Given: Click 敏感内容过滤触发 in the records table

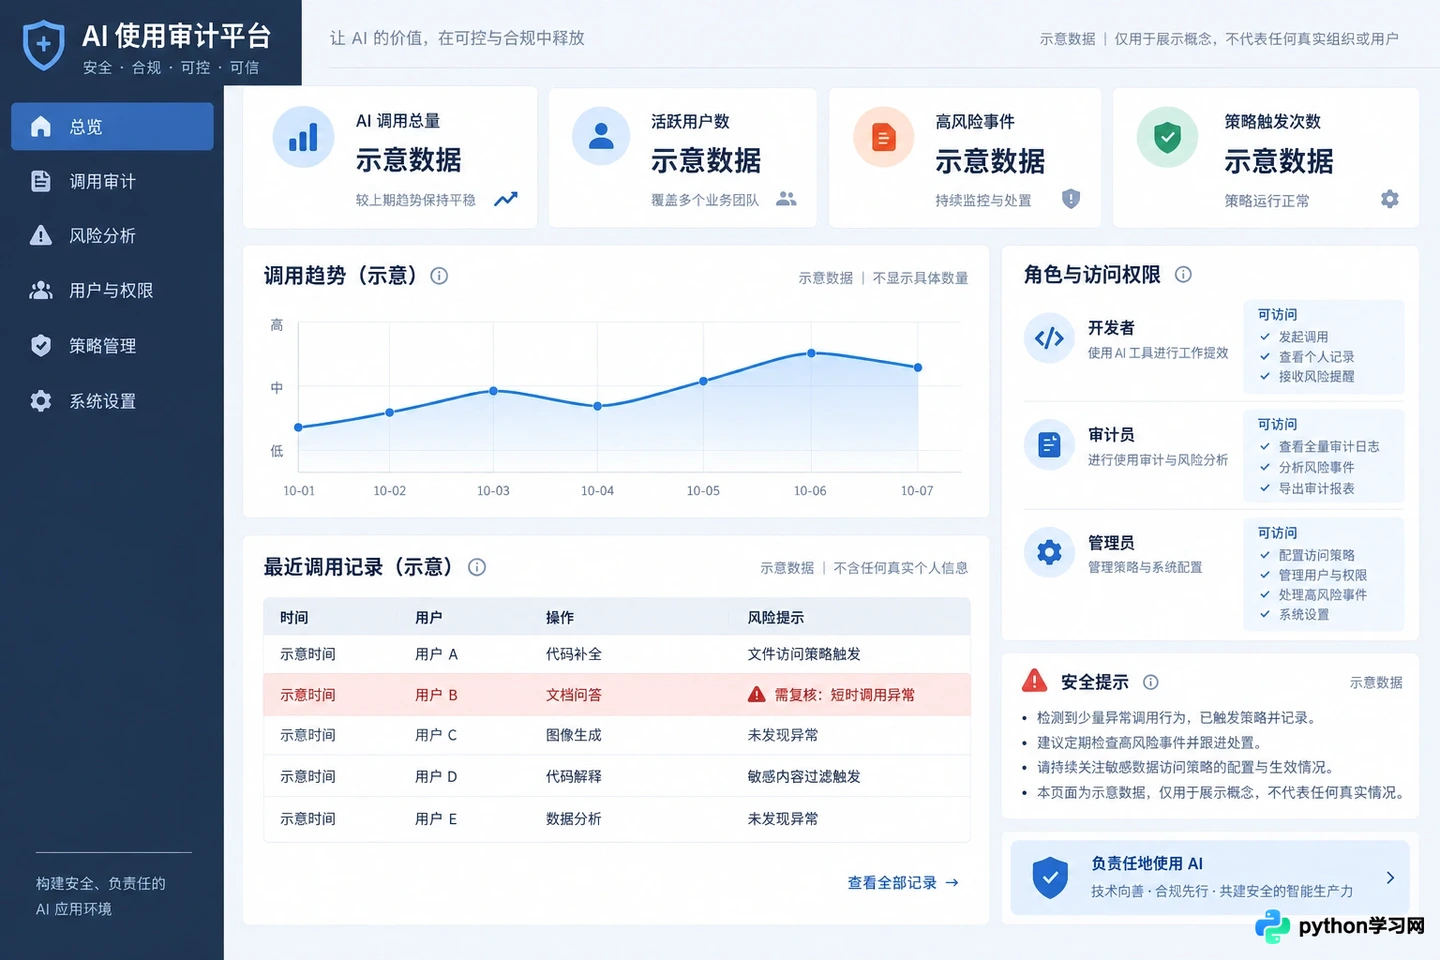Looking at the screenshot, I should [x=804, y=776].
